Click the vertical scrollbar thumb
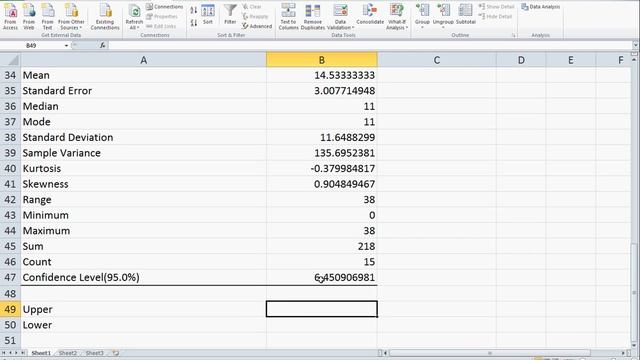 pyautogui.click(x=635, y=293)
